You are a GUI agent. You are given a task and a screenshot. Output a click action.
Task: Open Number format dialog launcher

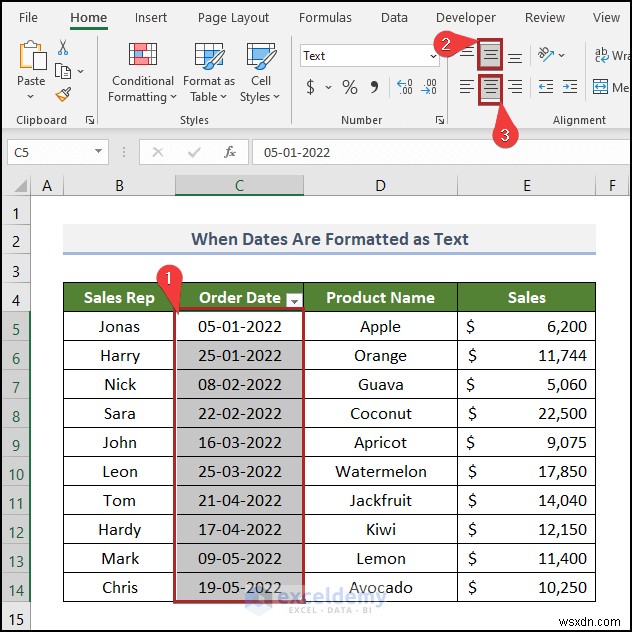tap(440, 120)
